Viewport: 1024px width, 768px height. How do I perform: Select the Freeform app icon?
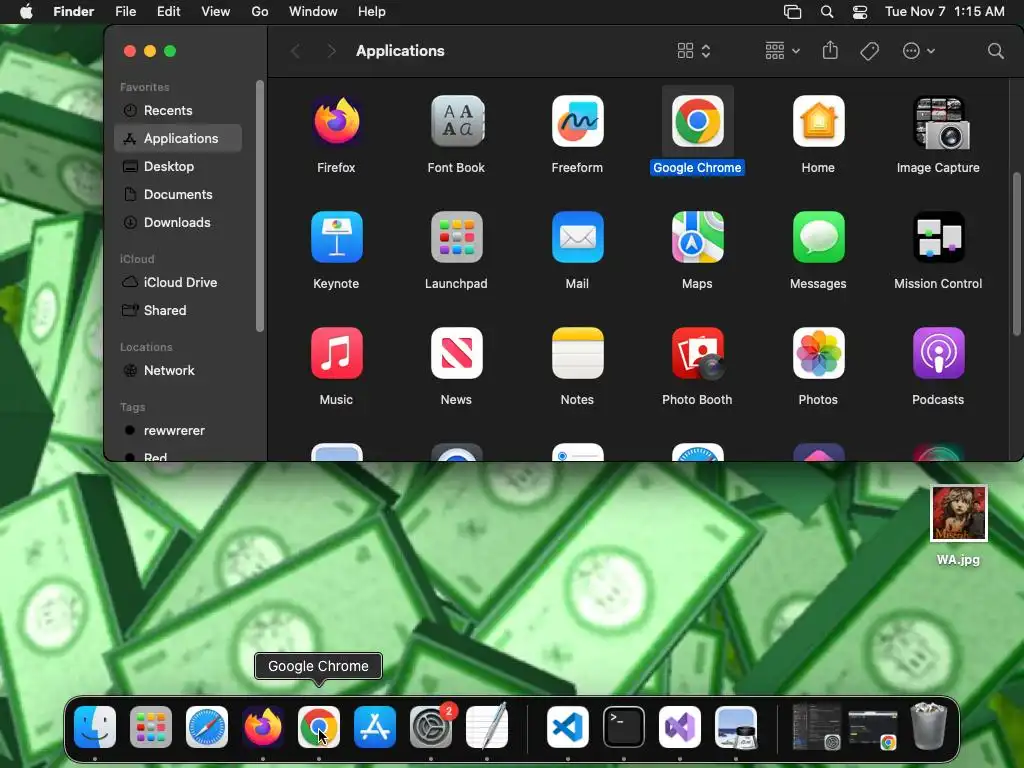(577, 121)
